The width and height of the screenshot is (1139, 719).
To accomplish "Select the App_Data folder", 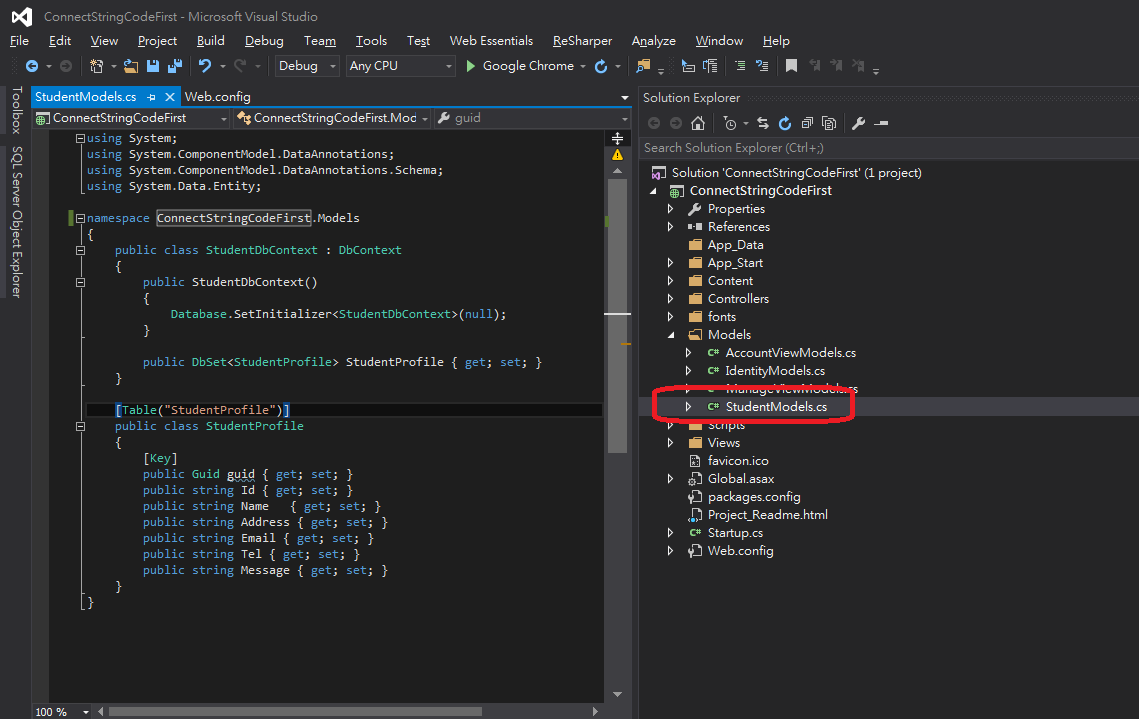I will coord(735,245).
